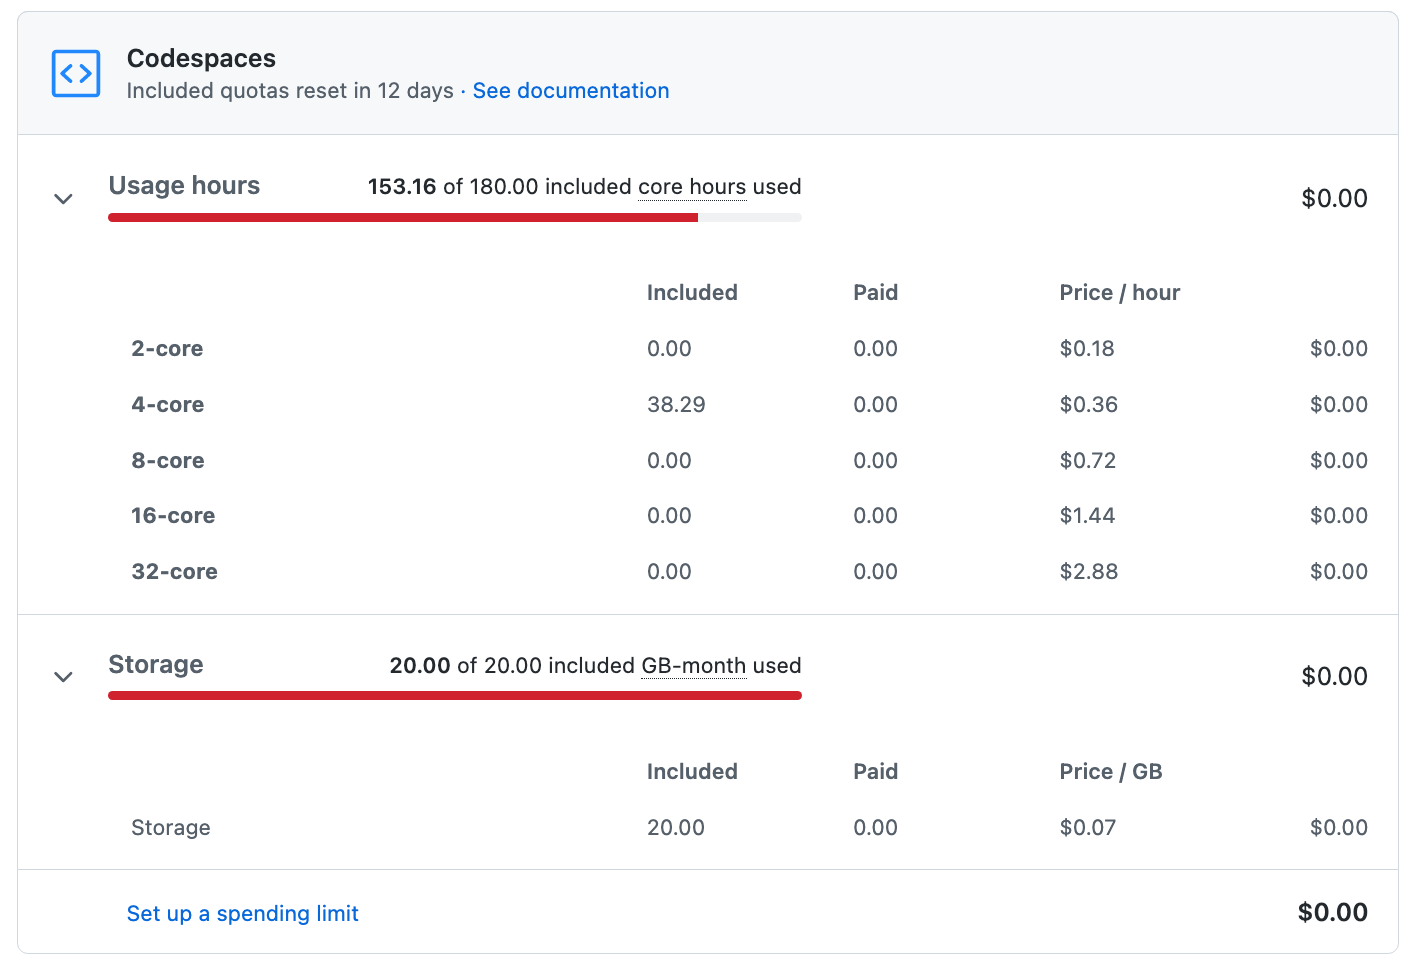The width and height of the screenshot is (1414, 966).
Task: Open the See documentation link
Action: coord(571,91)
